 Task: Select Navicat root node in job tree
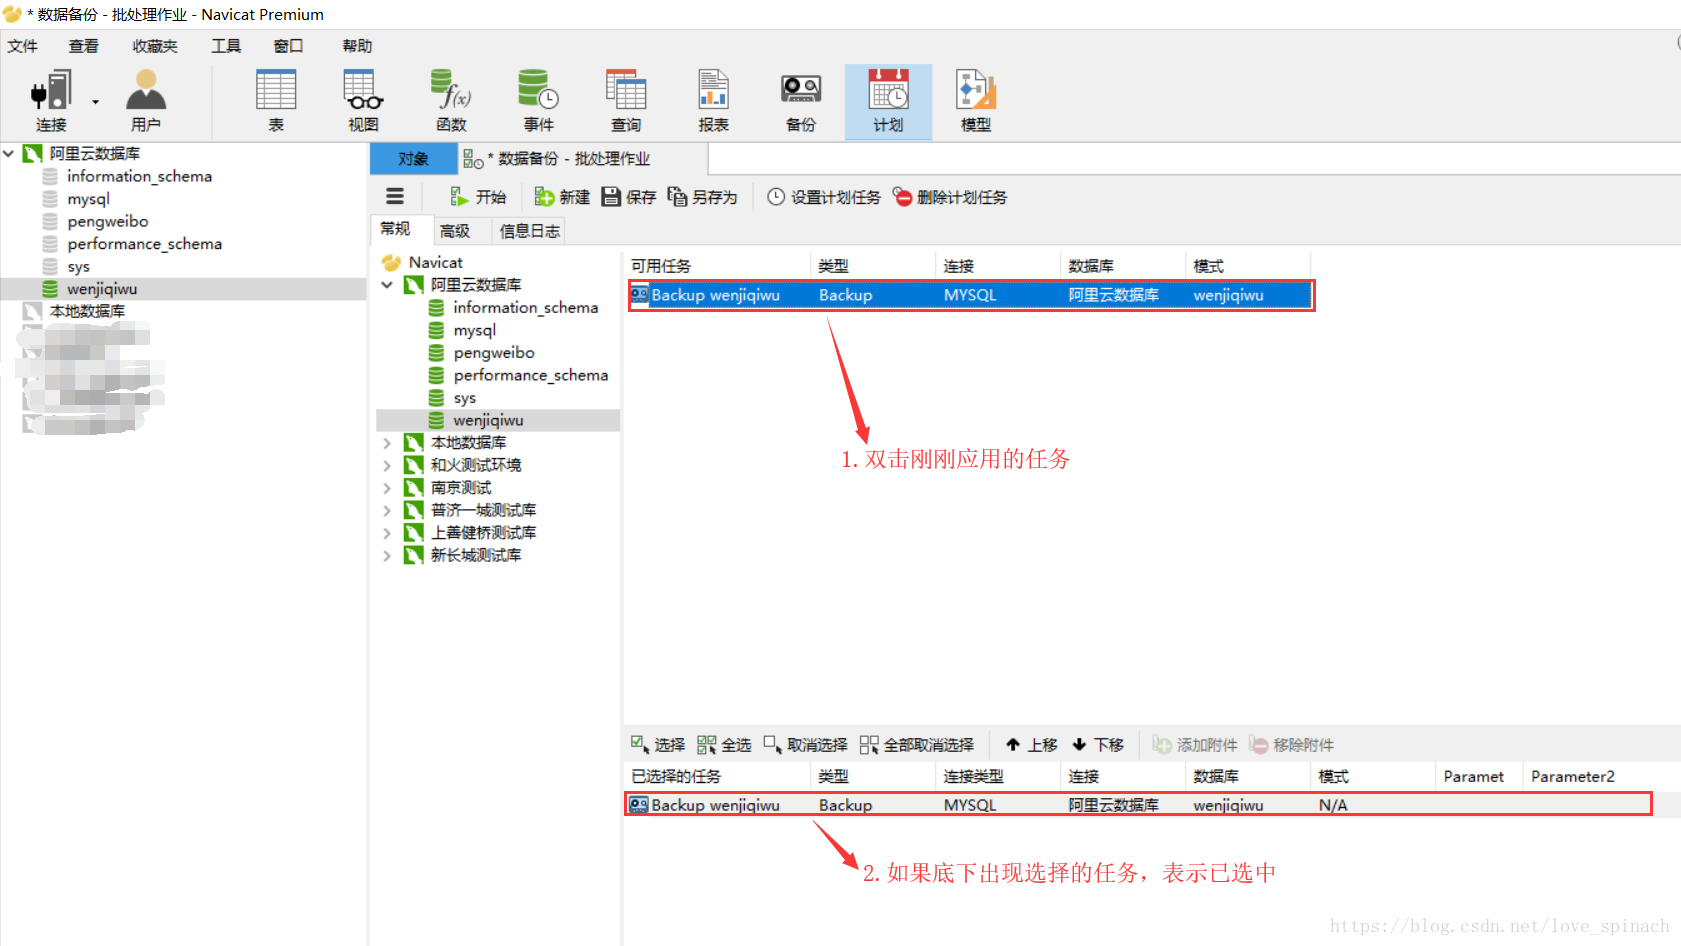435,262
